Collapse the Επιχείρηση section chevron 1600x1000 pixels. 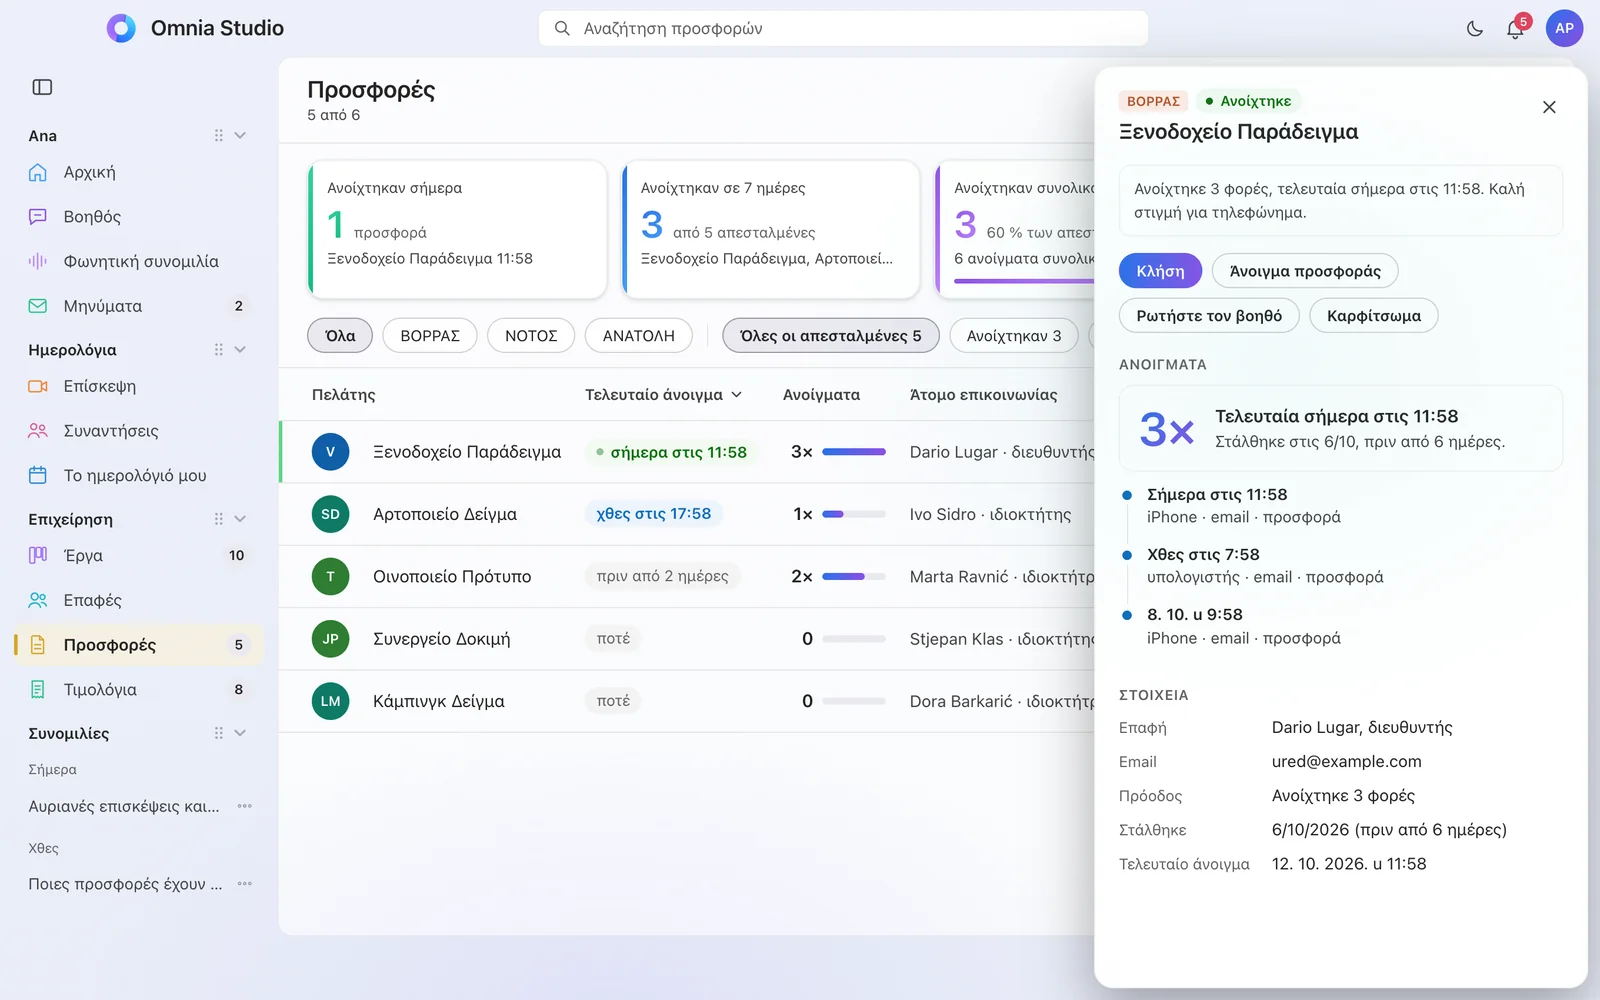[x=240, y=519]
